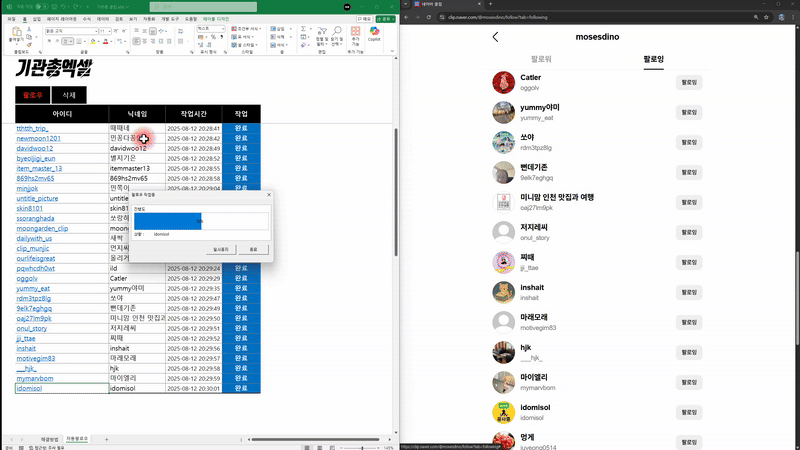Click the AutoSum sigma icon

[304, 29]
